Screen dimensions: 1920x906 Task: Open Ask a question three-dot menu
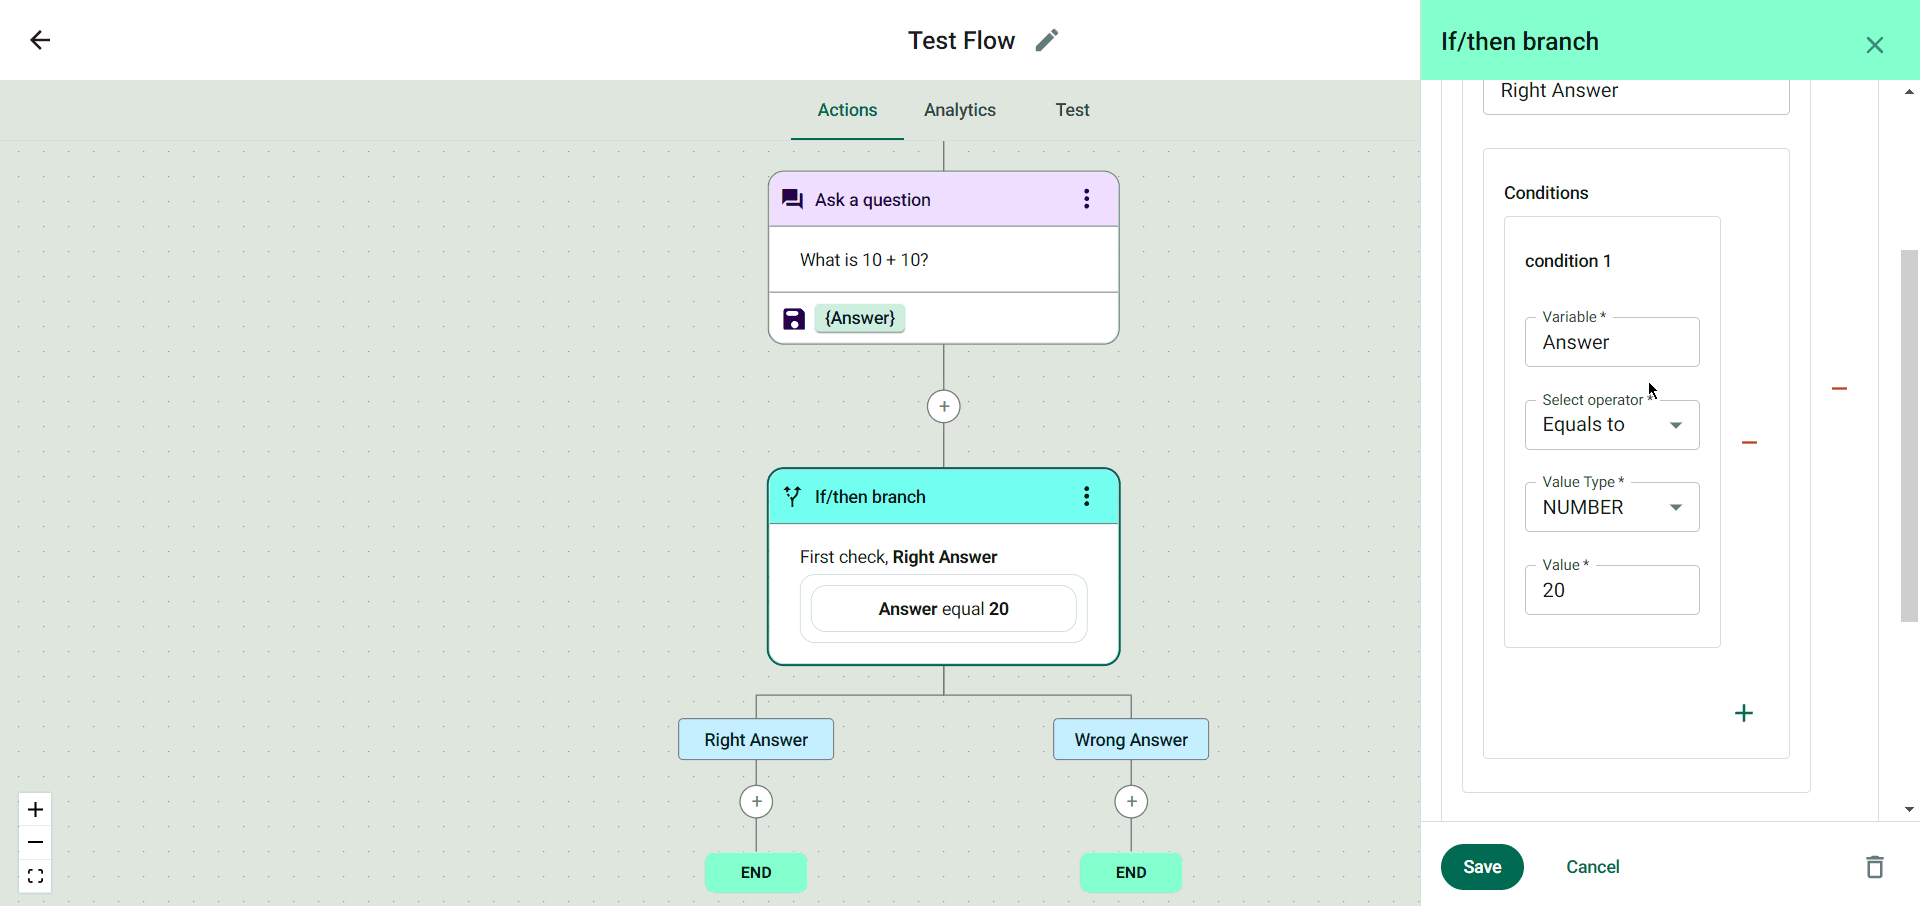coord(1086,199)
